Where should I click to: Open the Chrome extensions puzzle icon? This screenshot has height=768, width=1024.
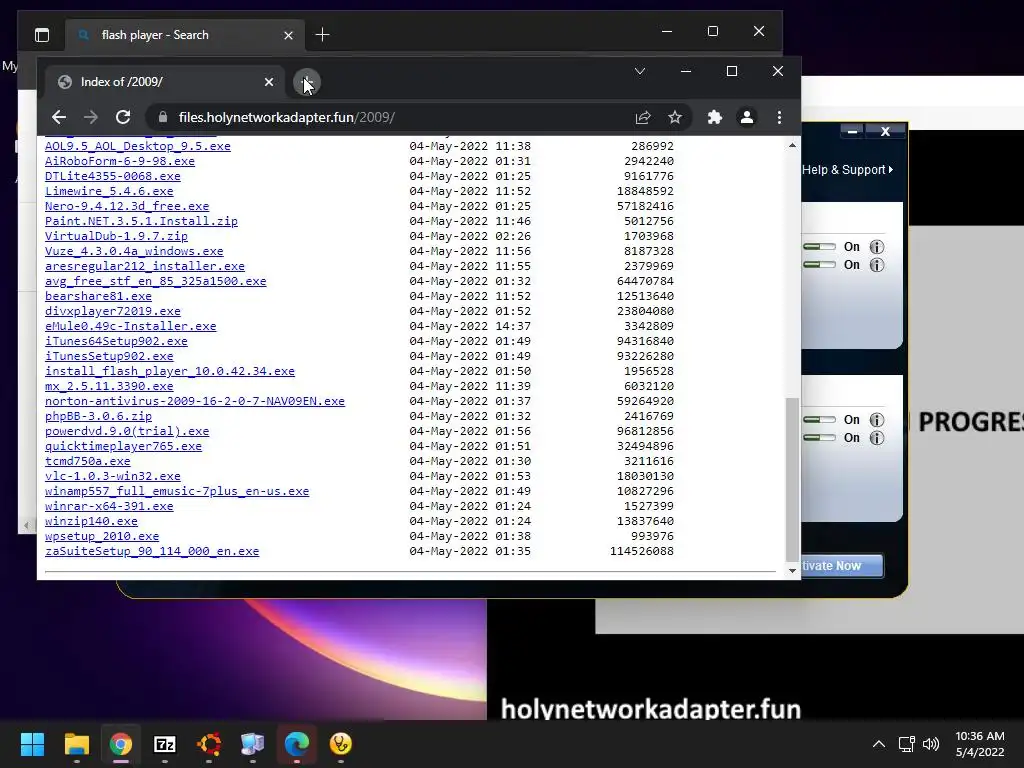pyautogui.click(x=714, y=118)
